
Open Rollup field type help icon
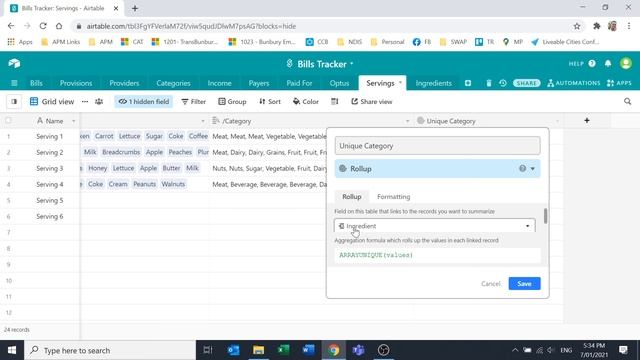click(x=522, y=169)
